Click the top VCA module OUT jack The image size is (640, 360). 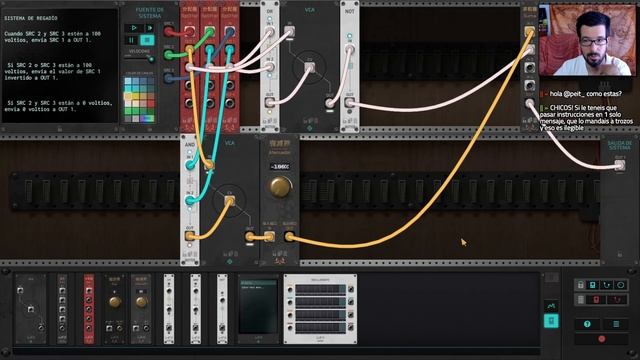[x=330, y=103]
